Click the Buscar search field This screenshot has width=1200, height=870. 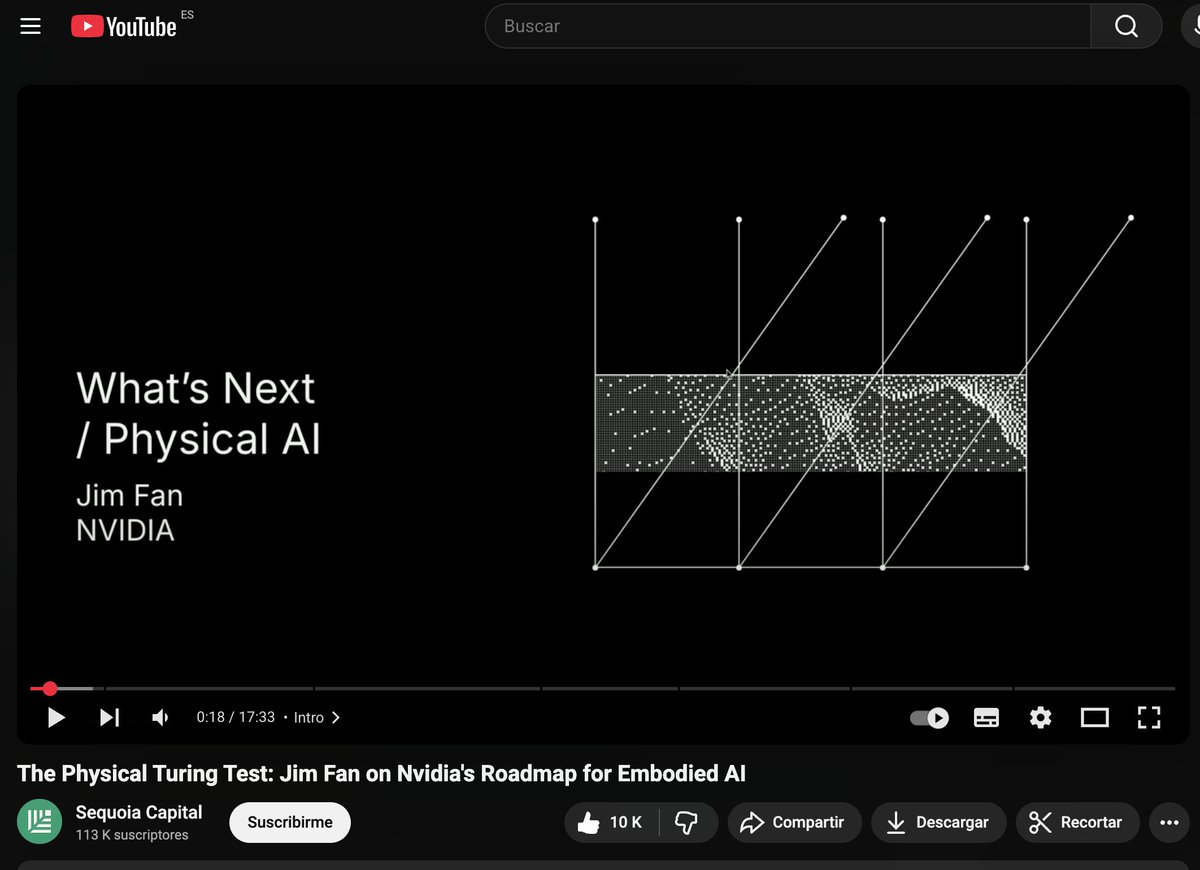788,26
